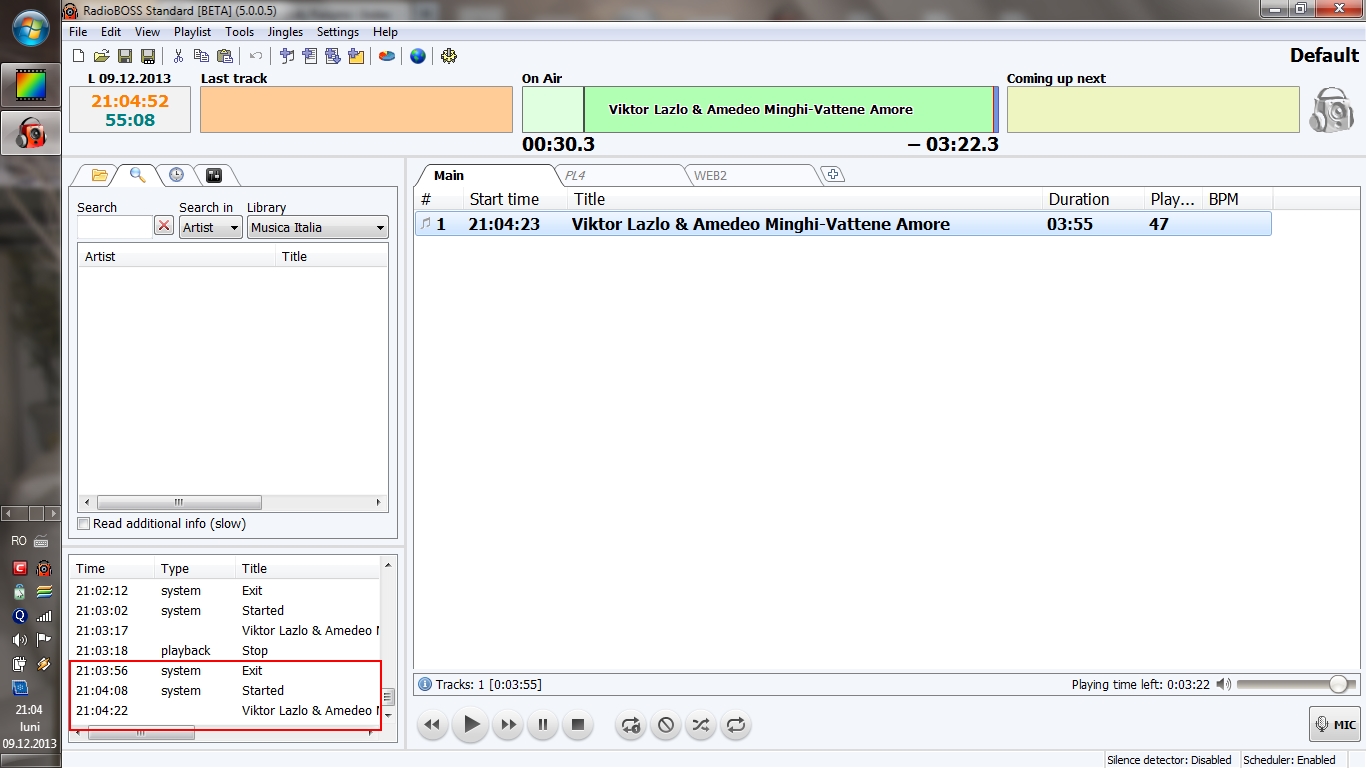Skip to next track button

tap(509, 725)
